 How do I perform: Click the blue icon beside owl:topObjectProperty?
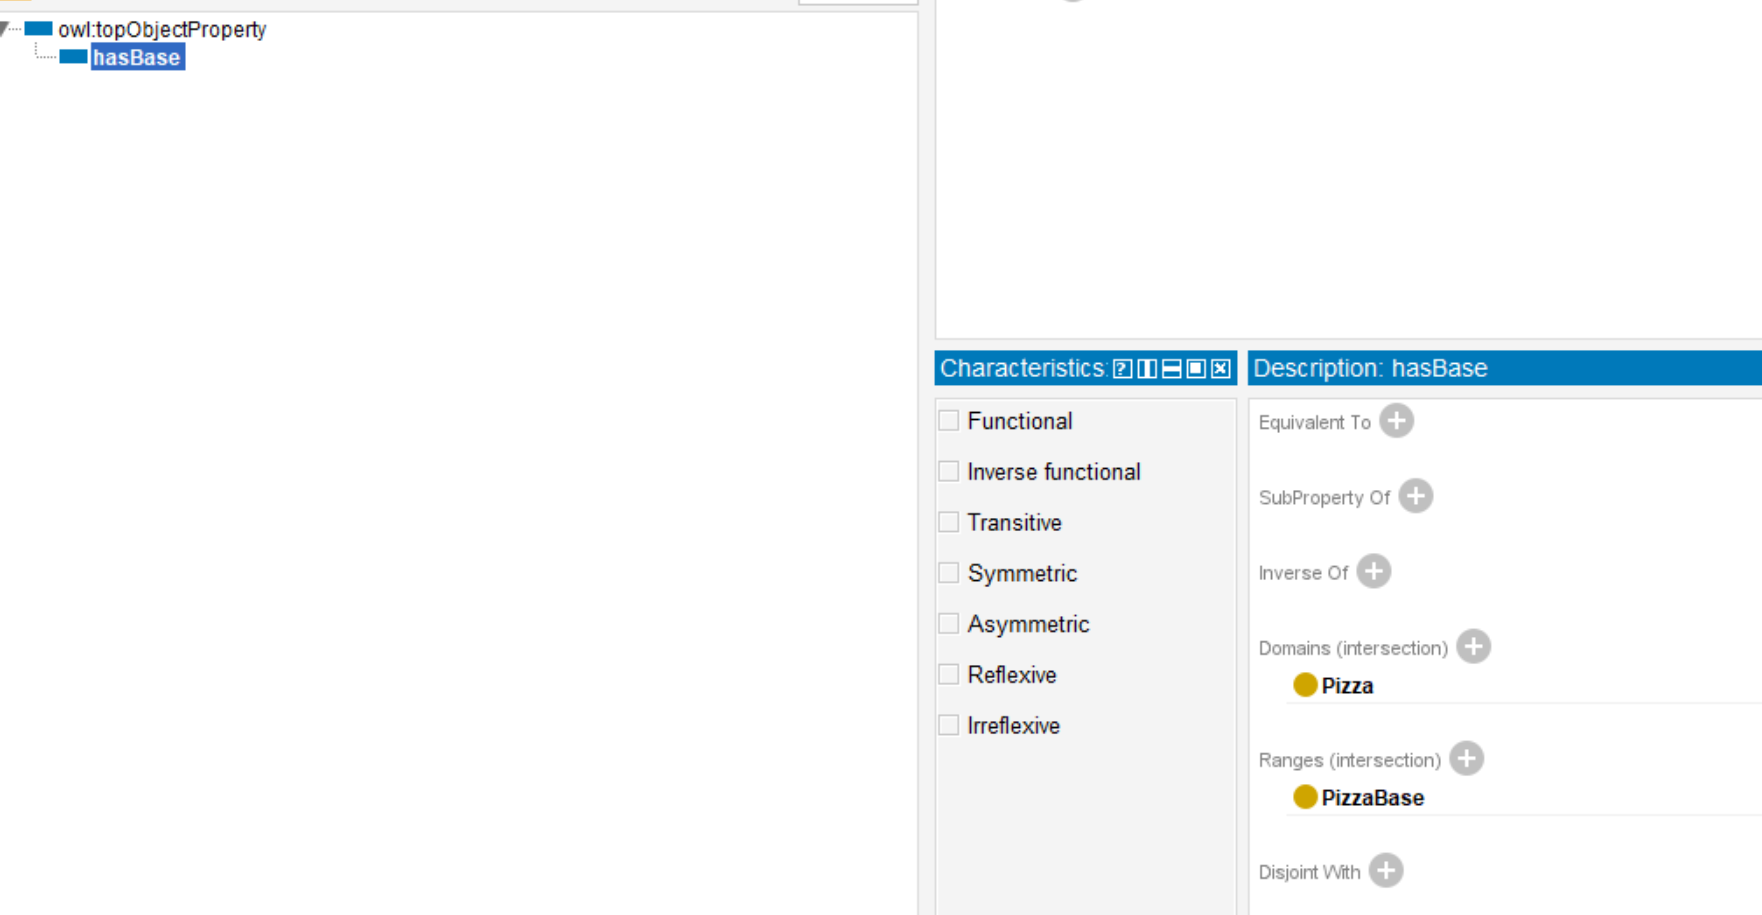38,29
